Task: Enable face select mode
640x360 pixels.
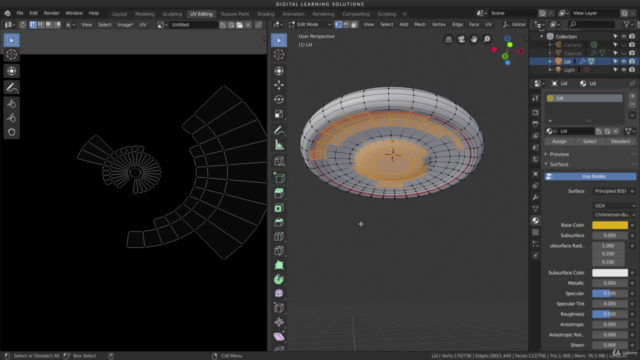Action: [354, 24]
